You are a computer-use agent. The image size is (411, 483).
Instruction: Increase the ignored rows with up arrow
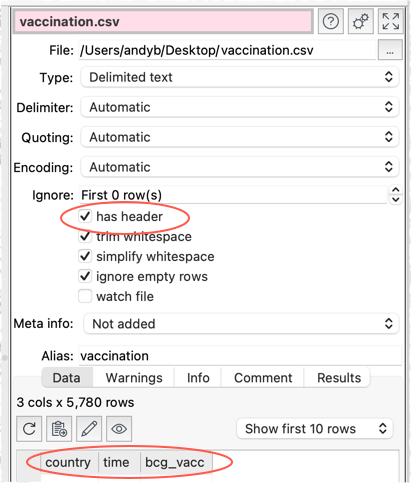pyautogui.click(x=396, y=190)
